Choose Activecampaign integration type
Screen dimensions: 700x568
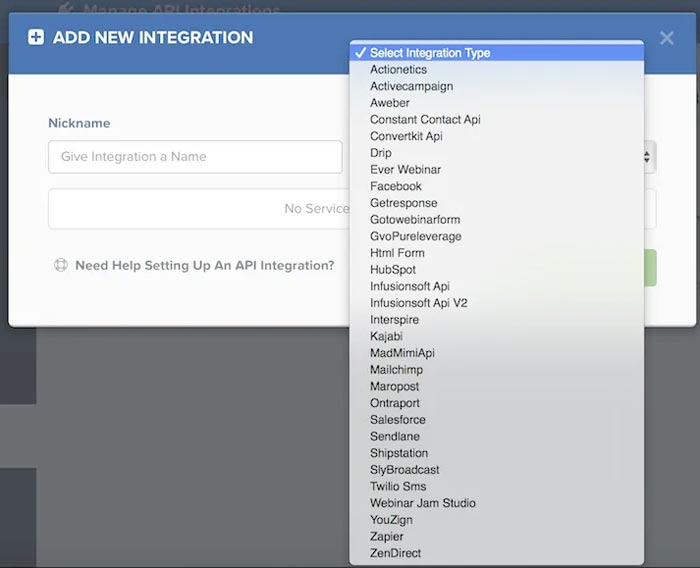coord(496,86)
